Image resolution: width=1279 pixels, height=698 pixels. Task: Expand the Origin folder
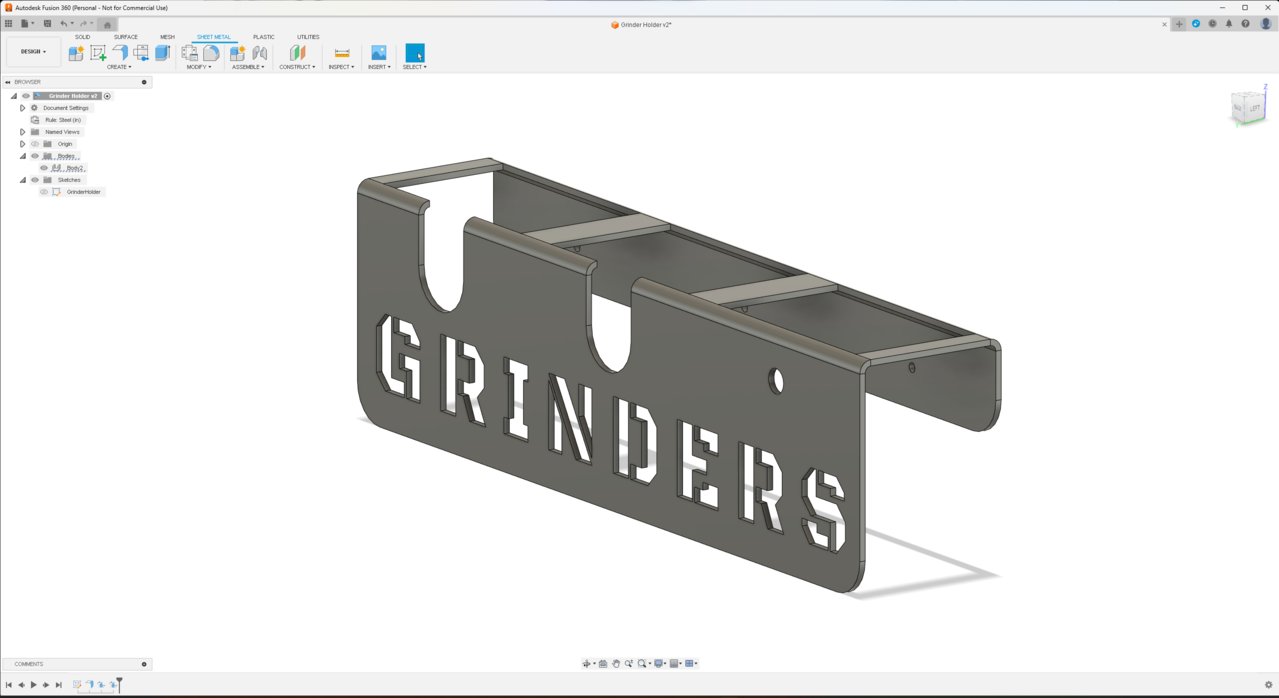tap(23, 144)
